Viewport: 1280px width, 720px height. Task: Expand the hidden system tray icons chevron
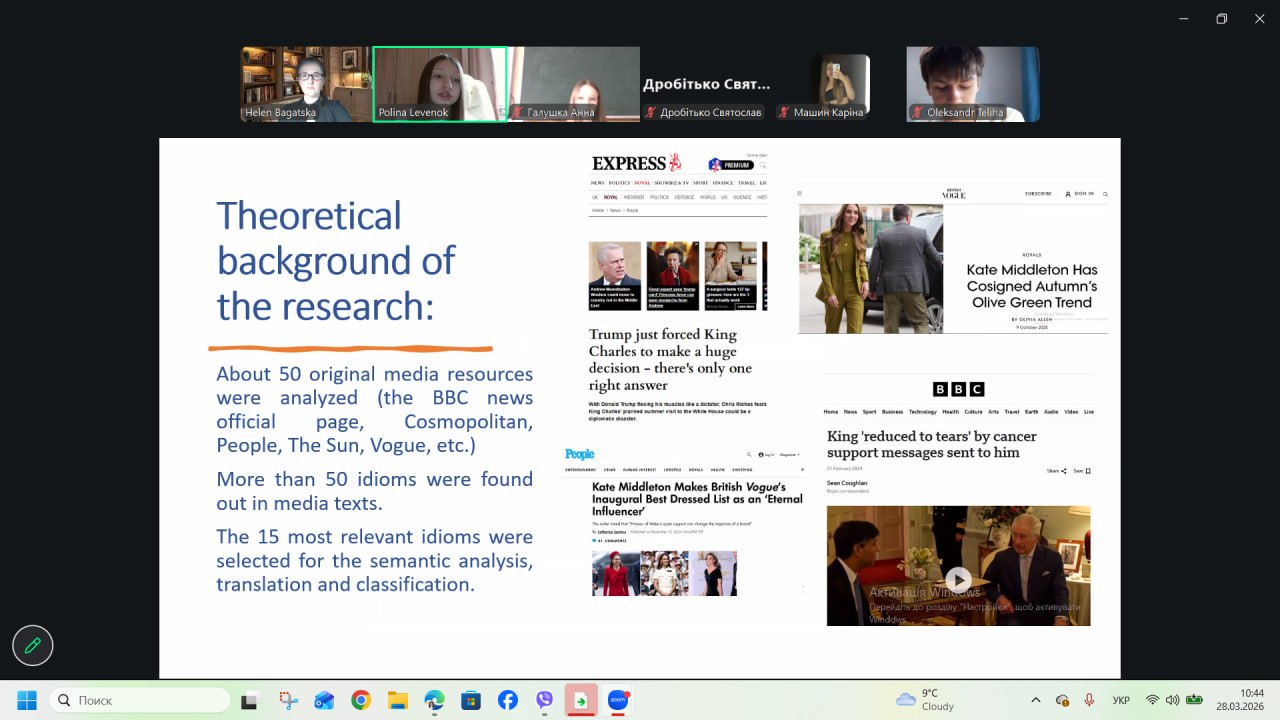coord(1035,700)
